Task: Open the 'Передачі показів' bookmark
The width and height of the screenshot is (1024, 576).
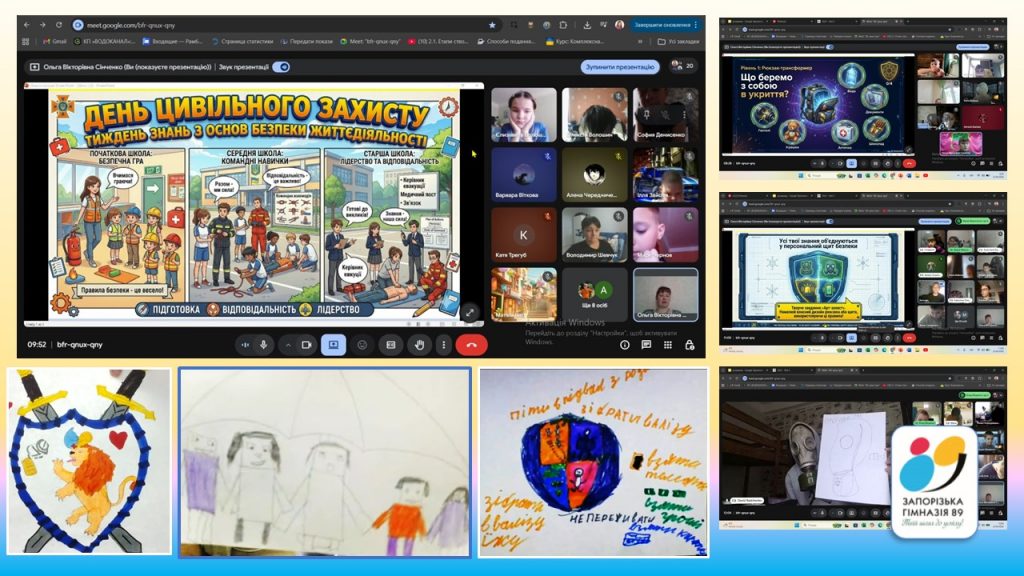Action: pyautogui.click(x=312, y=41)
